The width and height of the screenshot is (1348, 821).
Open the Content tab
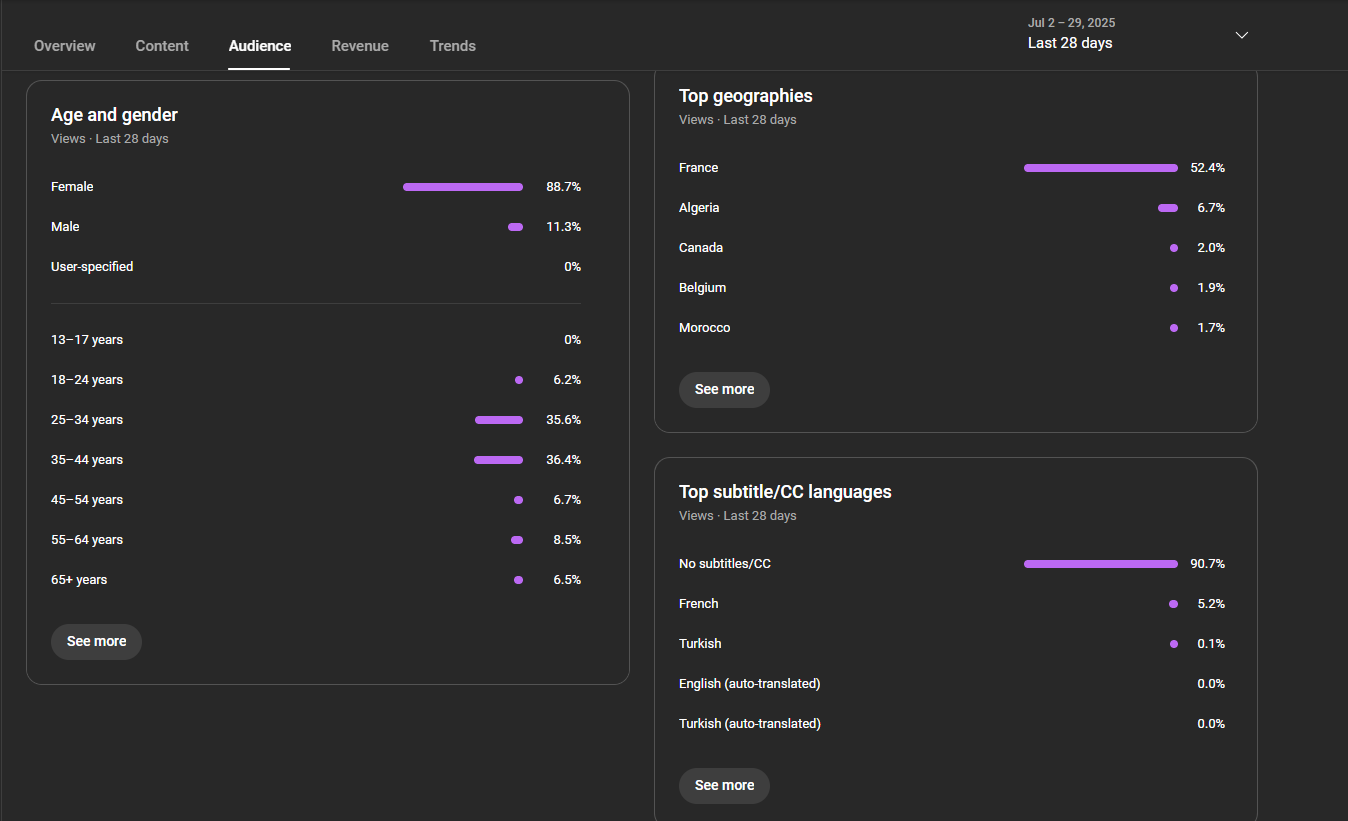(162, 46)
